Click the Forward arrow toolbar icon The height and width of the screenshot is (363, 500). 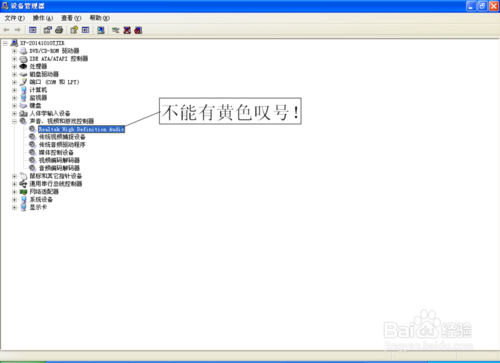click(18, 30)
